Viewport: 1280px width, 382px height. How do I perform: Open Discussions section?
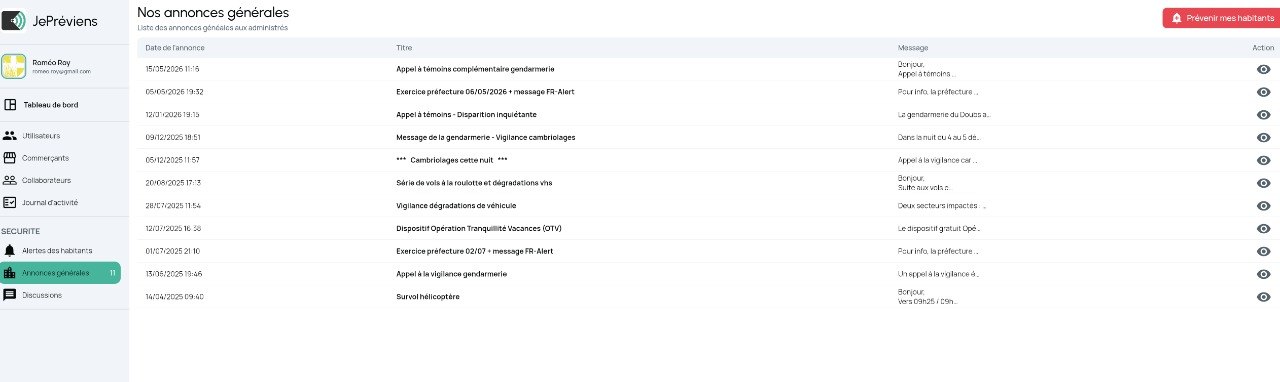[42, 295]
